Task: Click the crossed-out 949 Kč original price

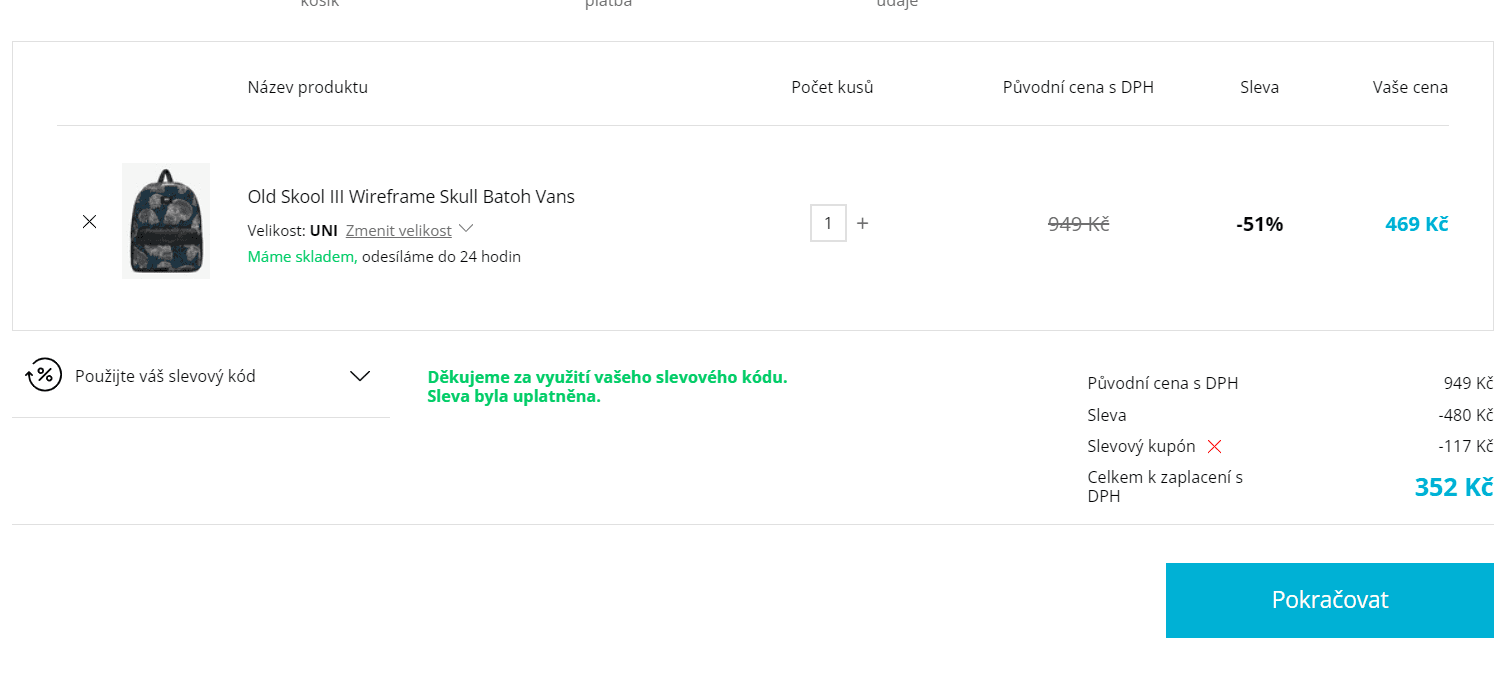Action: 1078,224
